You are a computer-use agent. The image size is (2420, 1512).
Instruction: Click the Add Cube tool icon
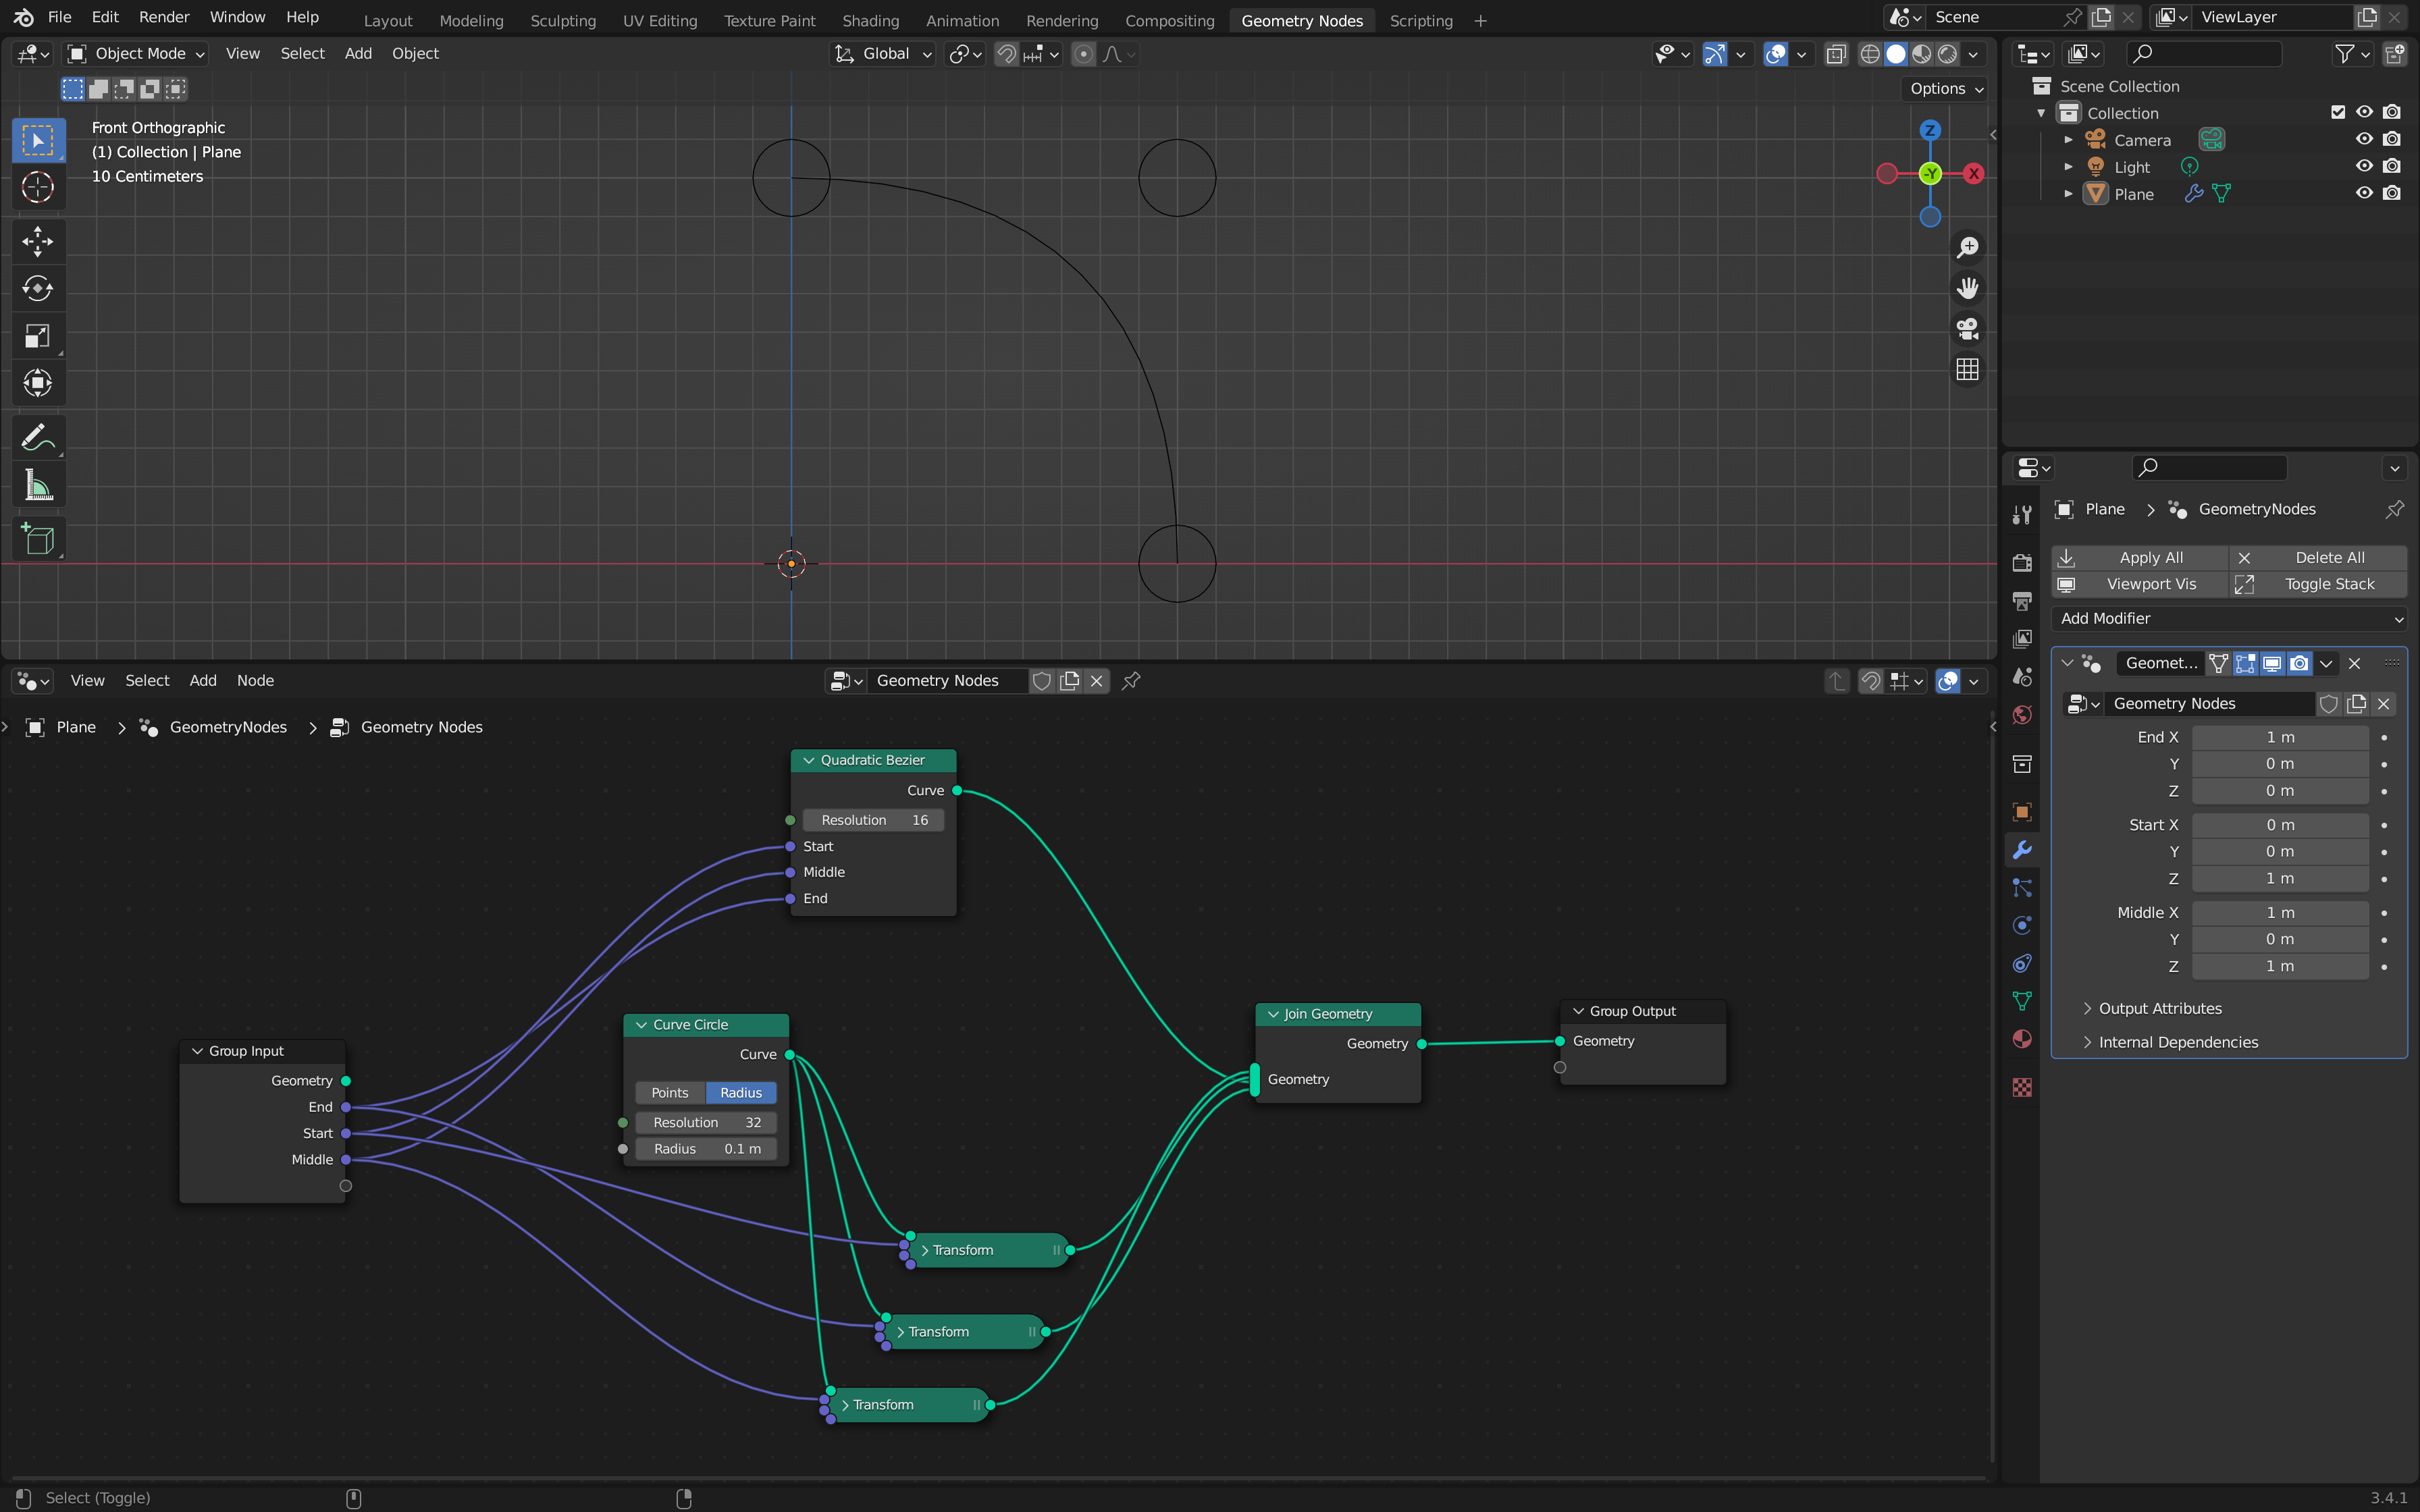pos(37,540)
